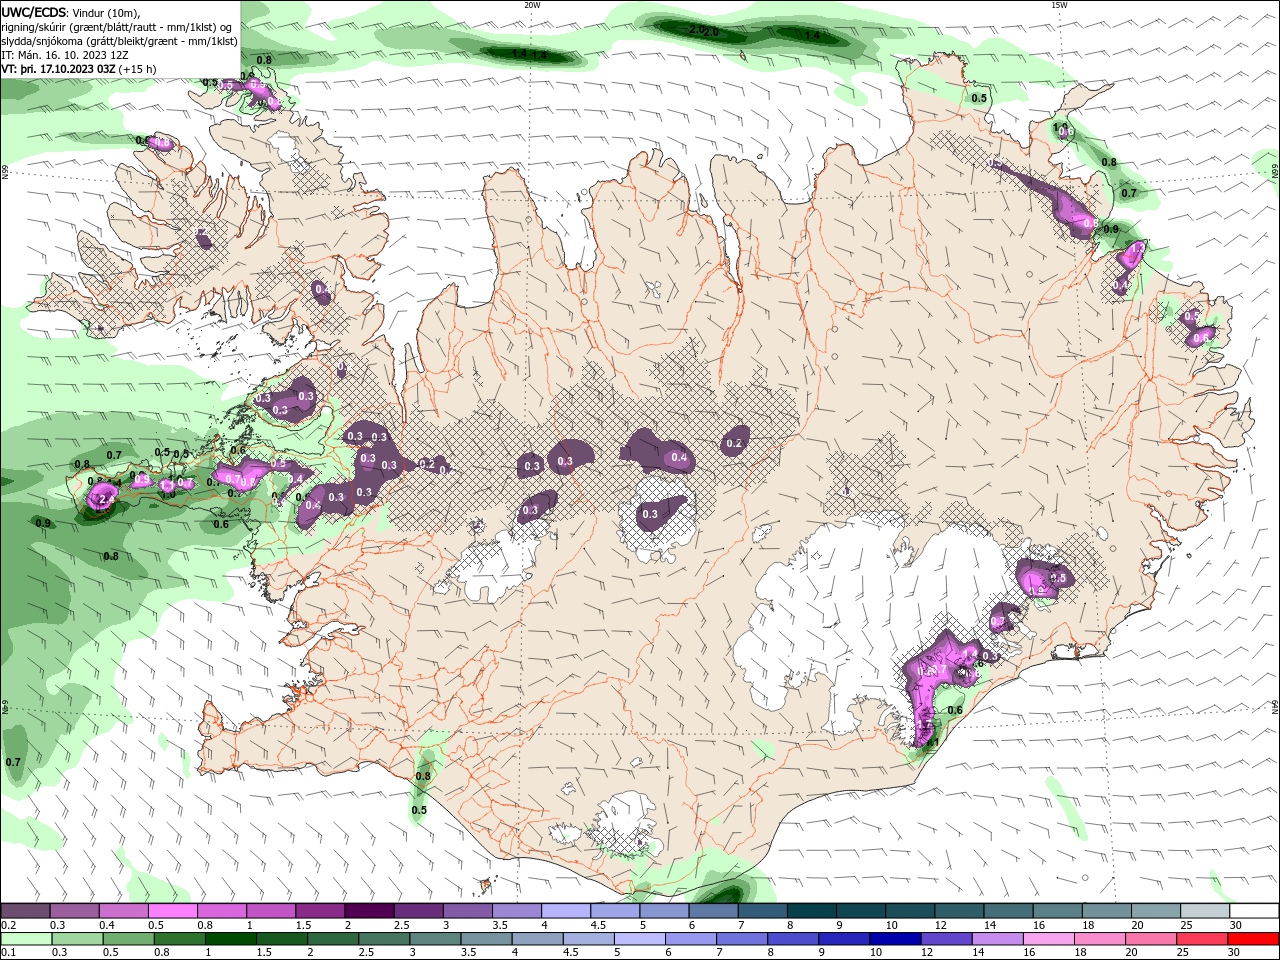The image size is (1280, 960).
Task: Click the 'VT: þri. 17.10.2023 03Z (+15 h)' line
Action: pos(79,70)
